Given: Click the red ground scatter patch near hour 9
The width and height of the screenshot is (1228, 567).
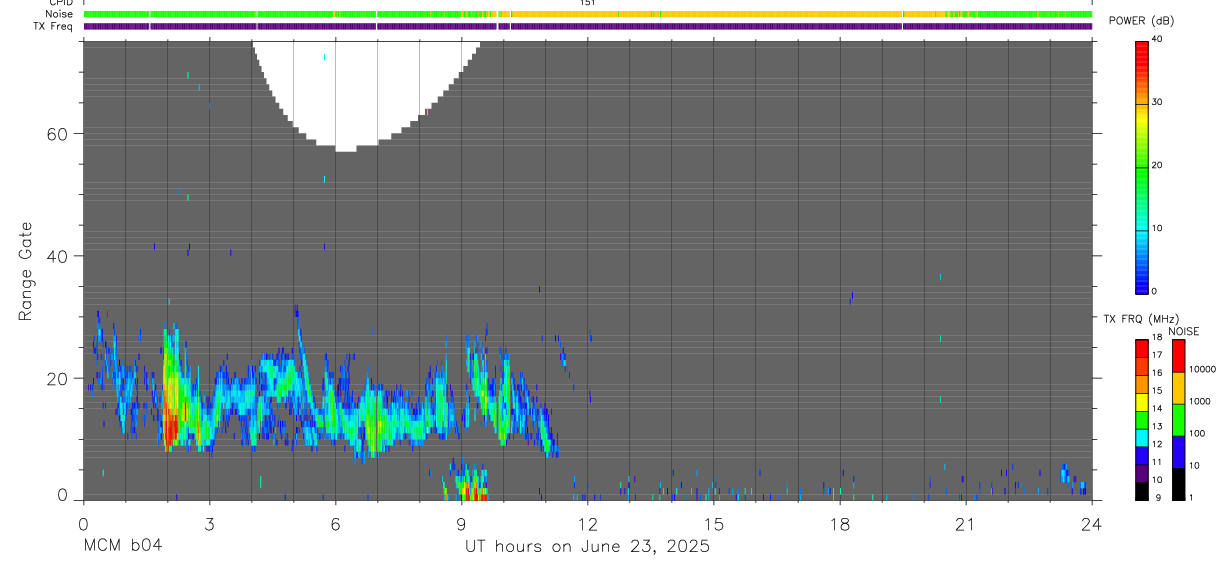Looking at the screenshot, I should [472, 492].
